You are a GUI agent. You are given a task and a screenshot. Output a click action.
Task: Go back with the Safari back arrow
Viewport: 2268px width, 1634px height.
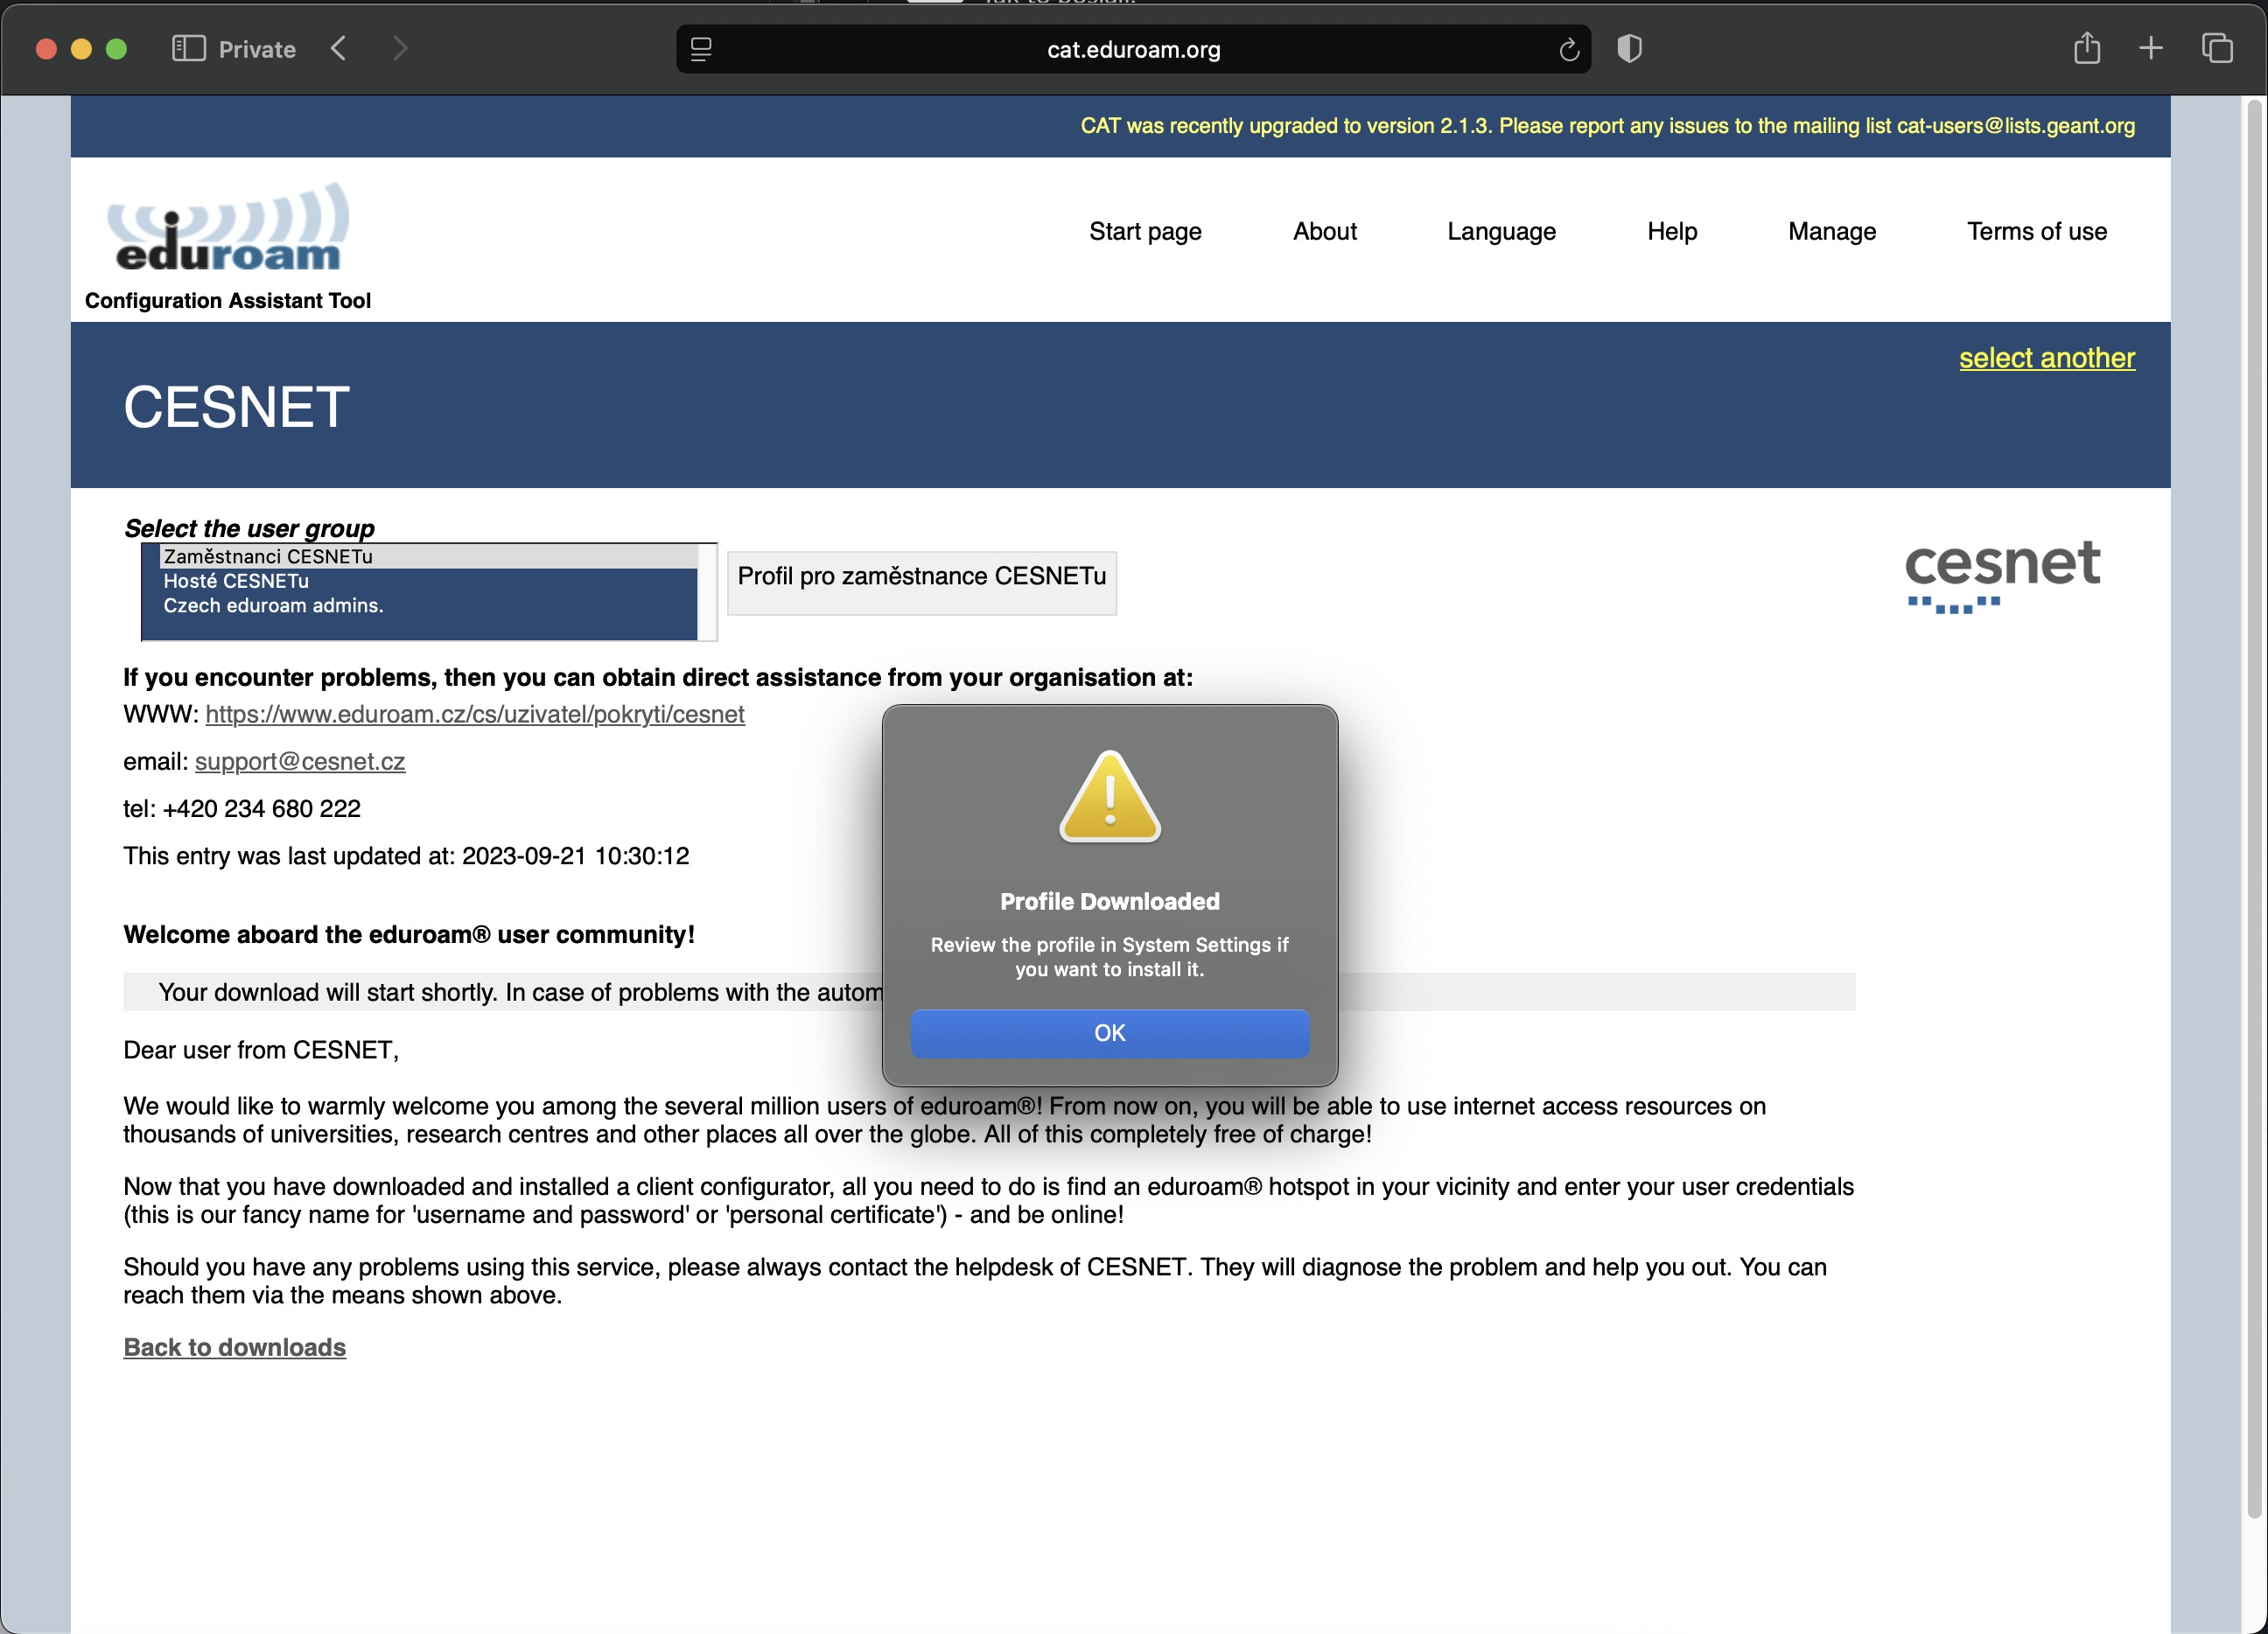tap(339, 49)
